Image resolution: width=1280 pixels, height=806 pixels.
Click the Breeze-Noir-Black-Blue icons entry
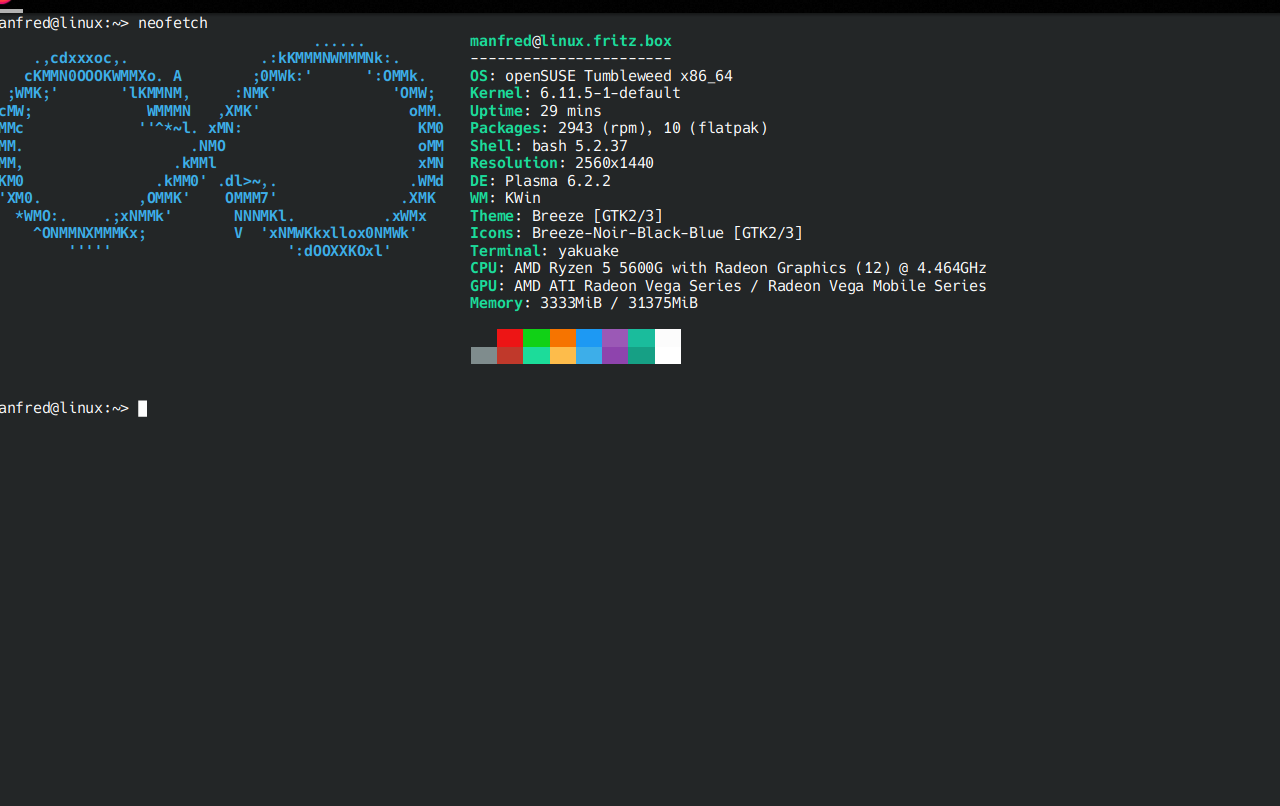point(667,233)
